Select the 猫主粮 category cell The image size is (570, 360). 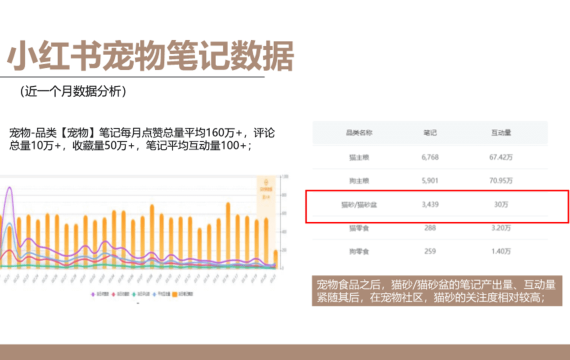coord(359,157)
